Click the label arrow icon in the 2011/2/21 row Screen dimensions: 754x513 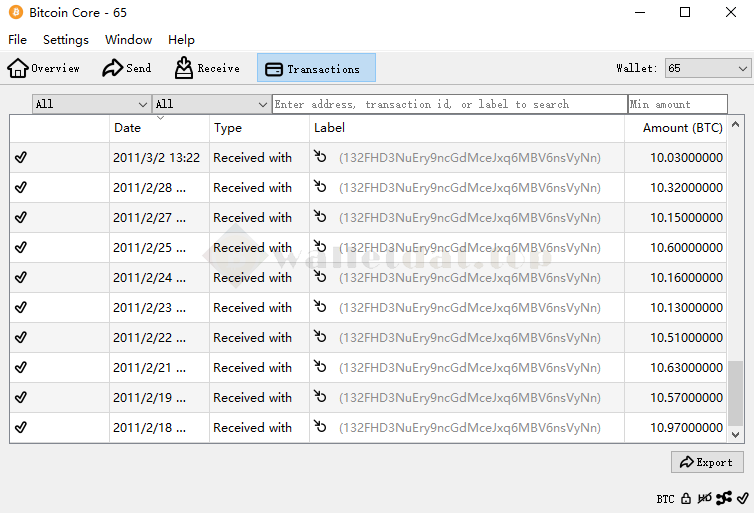(320, 367)
